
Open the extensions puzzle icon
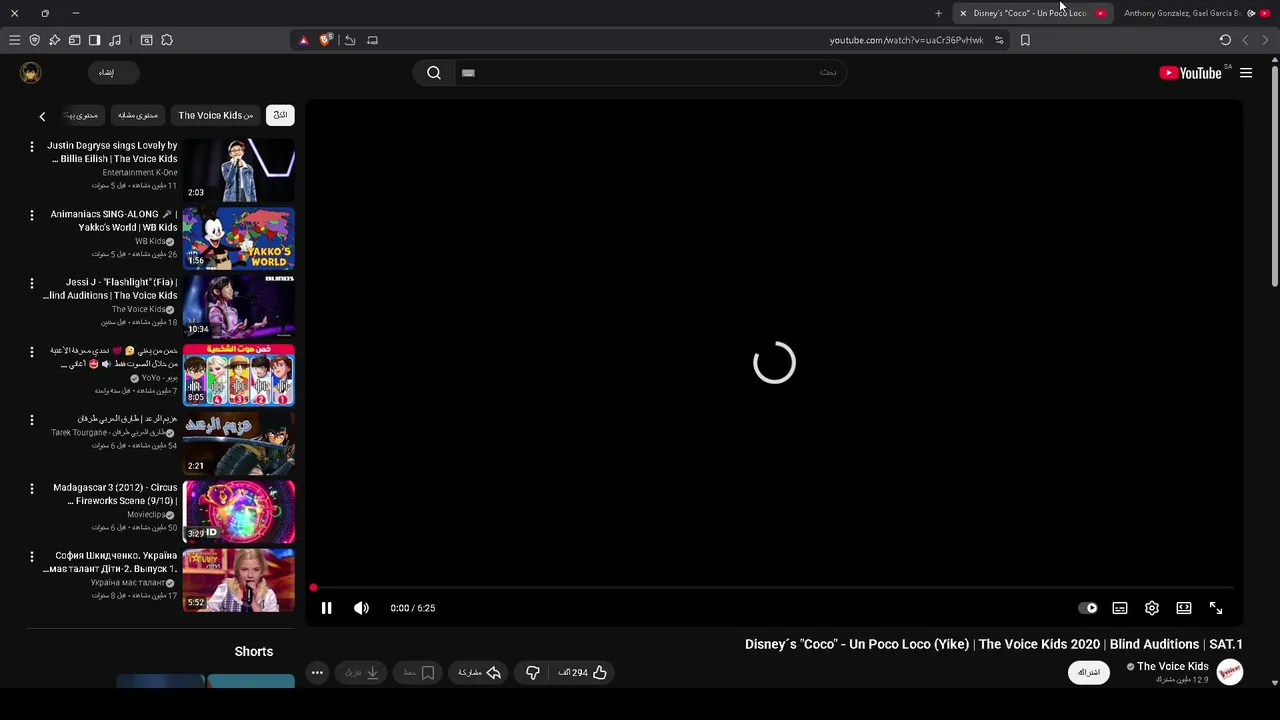167,40
